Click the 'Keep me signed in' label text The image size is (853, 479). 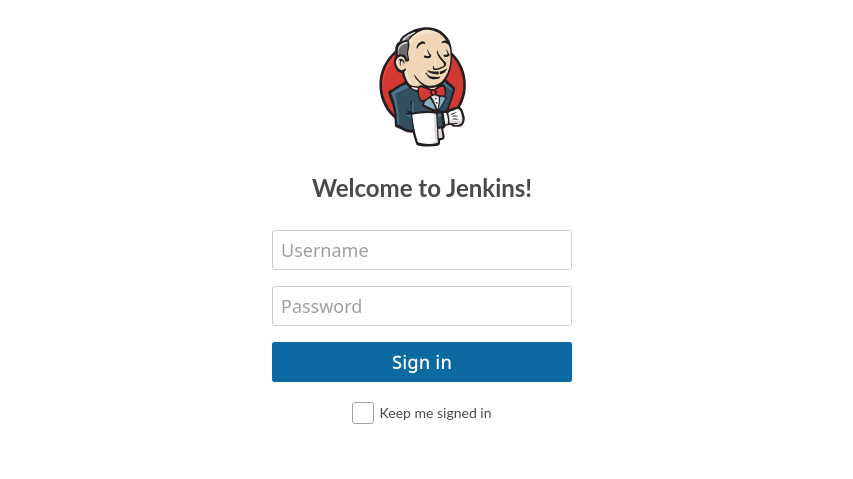click(x=435, y=413)
